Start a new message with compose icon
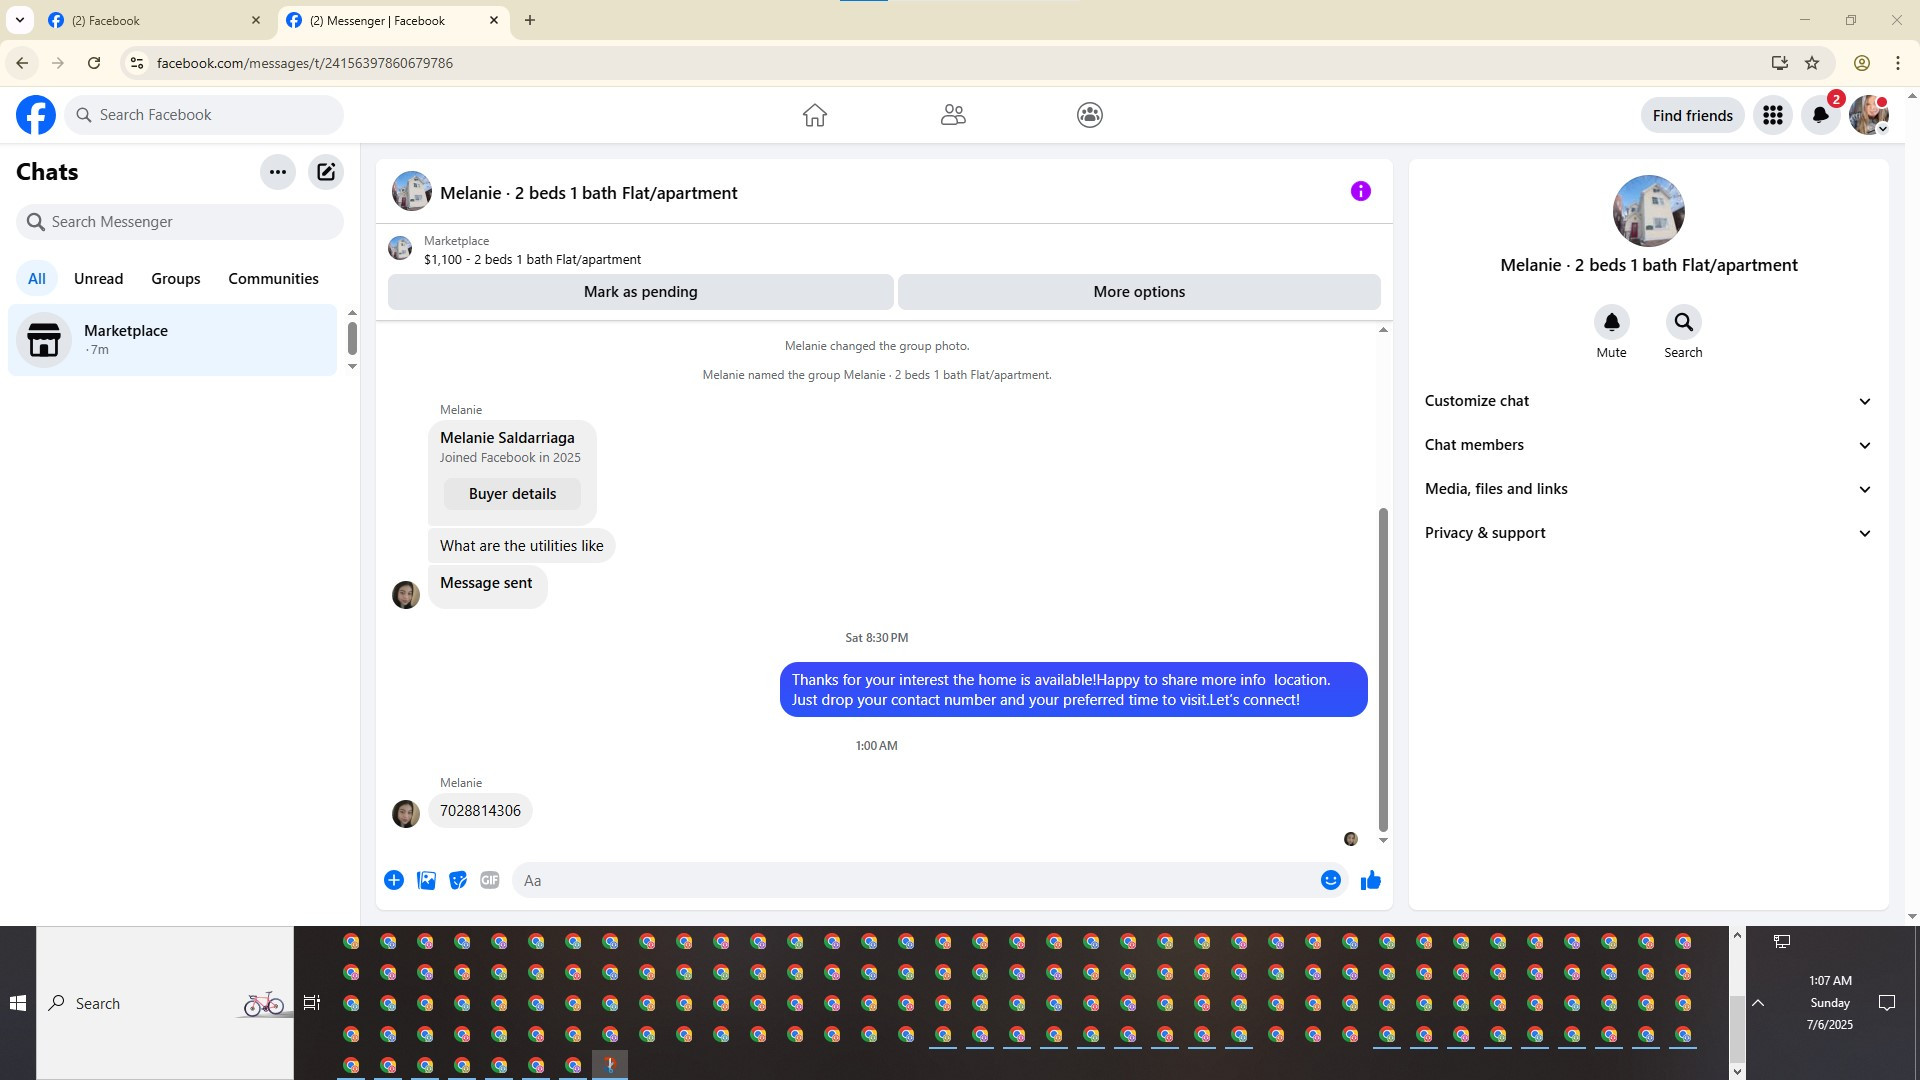 pyautogui.click(x=326, y=172)
